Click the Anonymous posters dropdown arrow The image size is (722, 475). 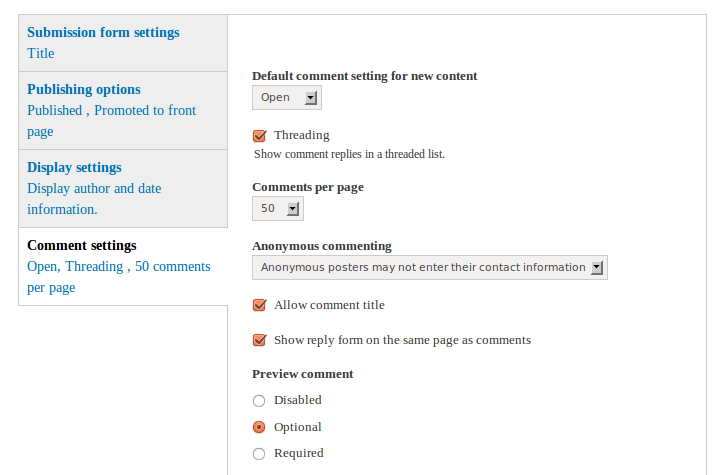597,267
